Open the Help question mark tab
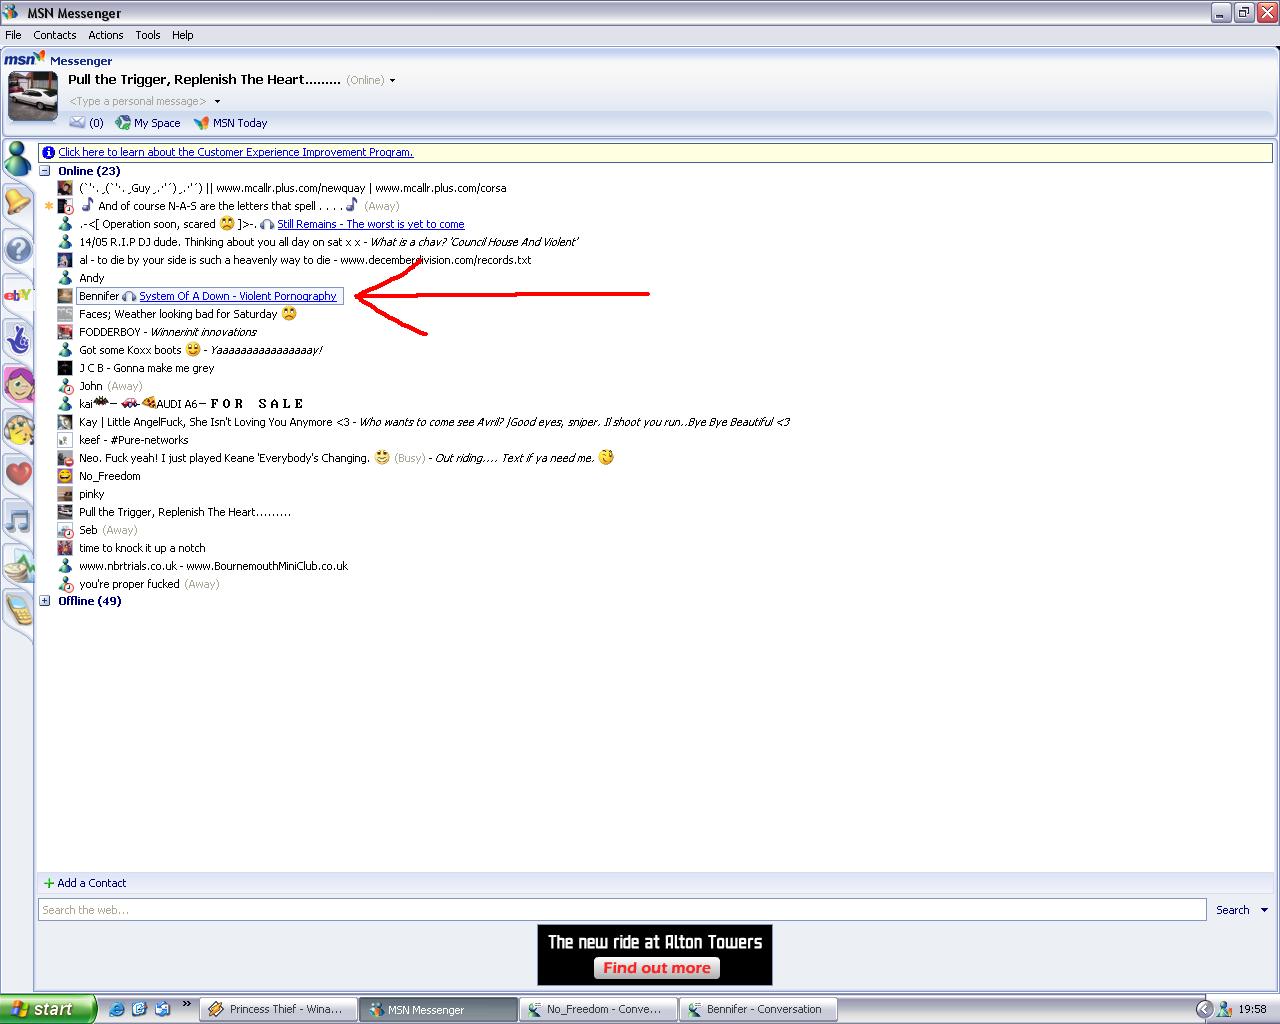The height and width of the screenshot is (1024, 1280). 18,249
